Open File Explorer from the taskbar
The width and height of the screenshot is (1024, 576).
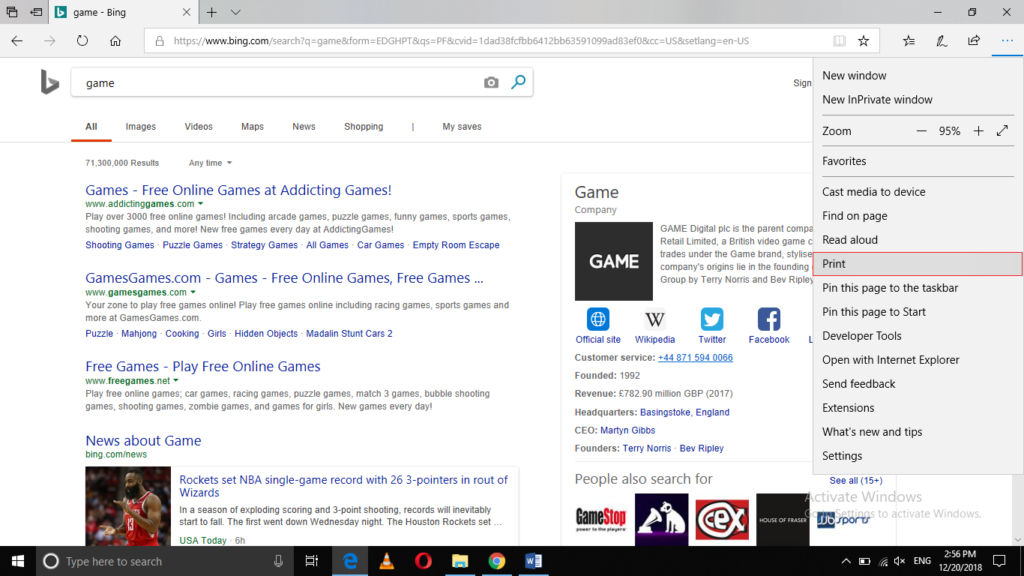(x=460, y=561)
